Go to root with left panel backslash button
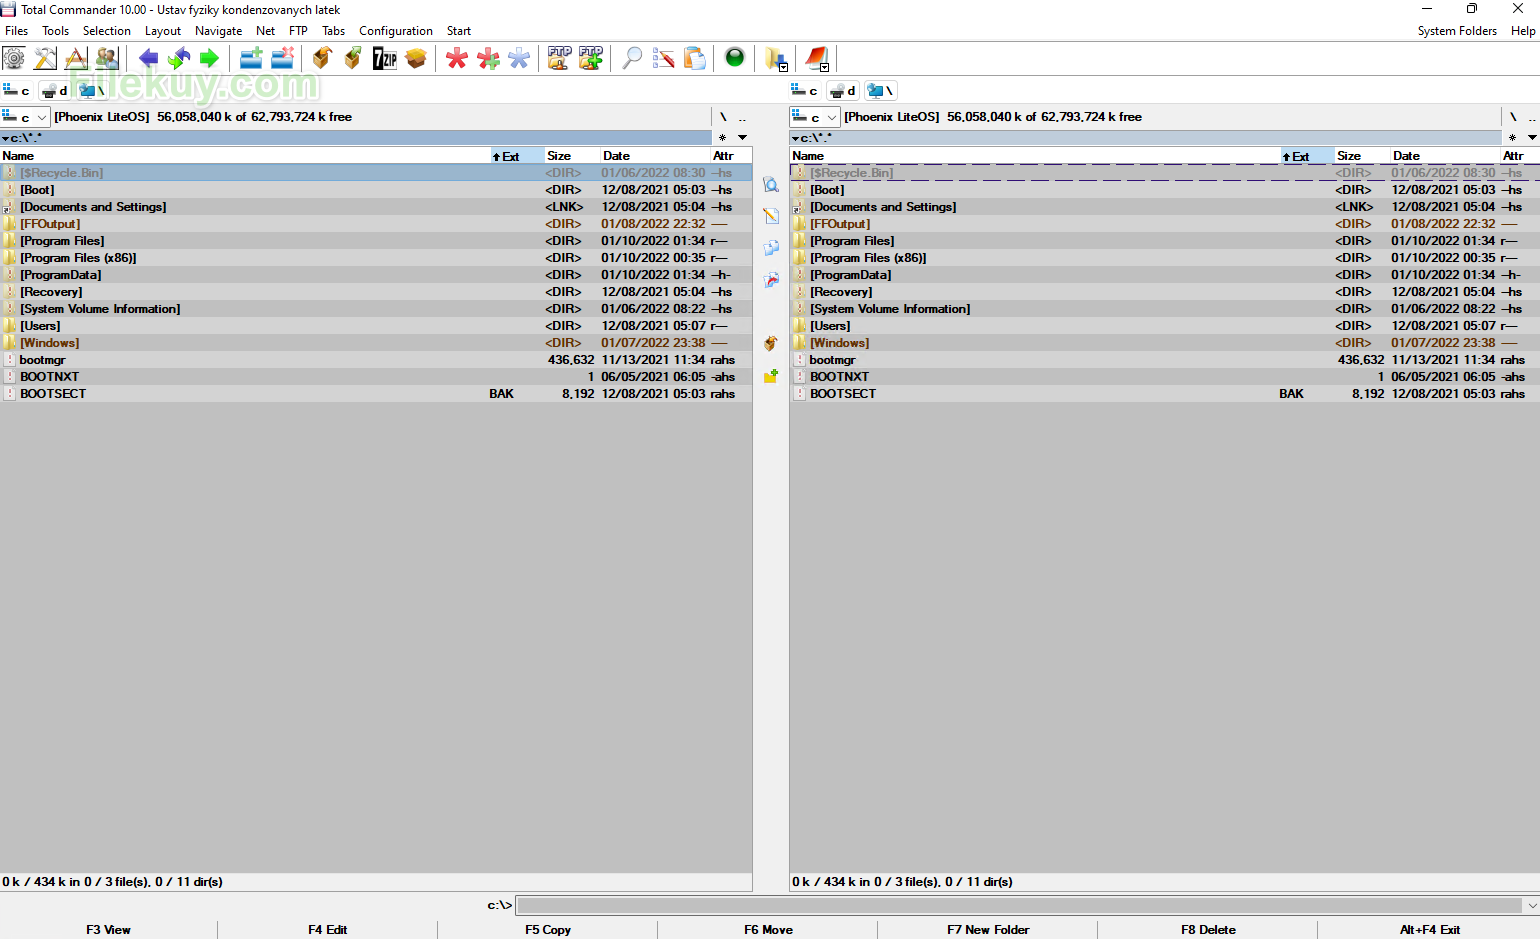Image resolution: width=1540 pixels, height=939 pixels. (723, 117)
